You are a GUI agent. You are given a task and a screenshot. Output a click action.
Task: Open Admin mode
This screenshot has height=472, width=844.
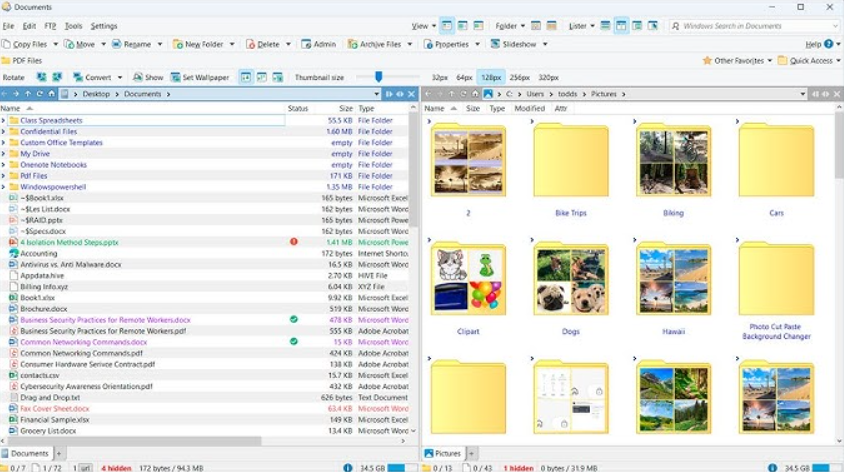[319, 44]
